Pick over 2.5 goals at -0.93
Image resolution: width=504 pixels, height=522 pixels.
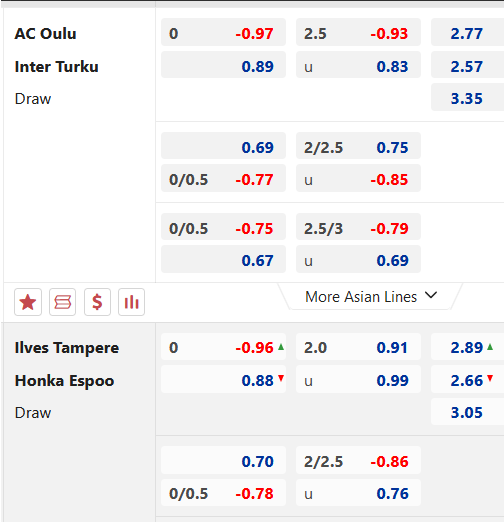pyautogui.click(x=358, y=33)
